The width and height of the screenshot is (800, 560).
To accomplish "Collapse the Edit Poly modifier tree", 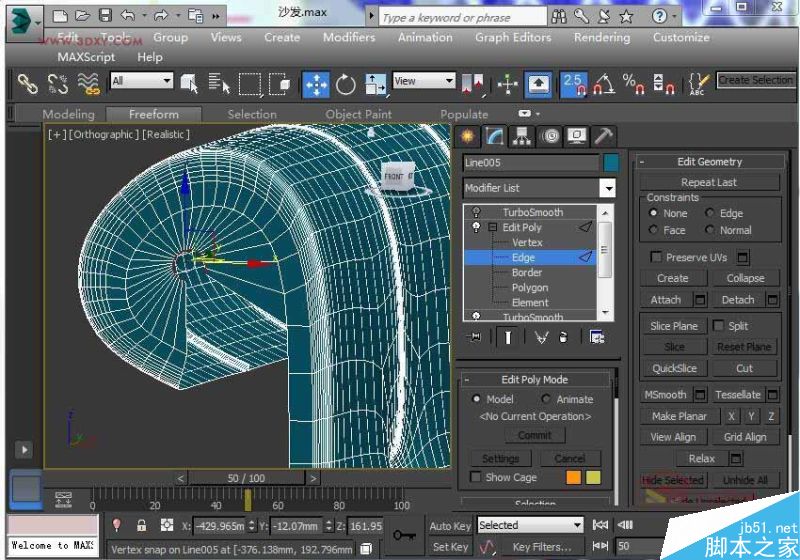I will click(x=492, y=227).
